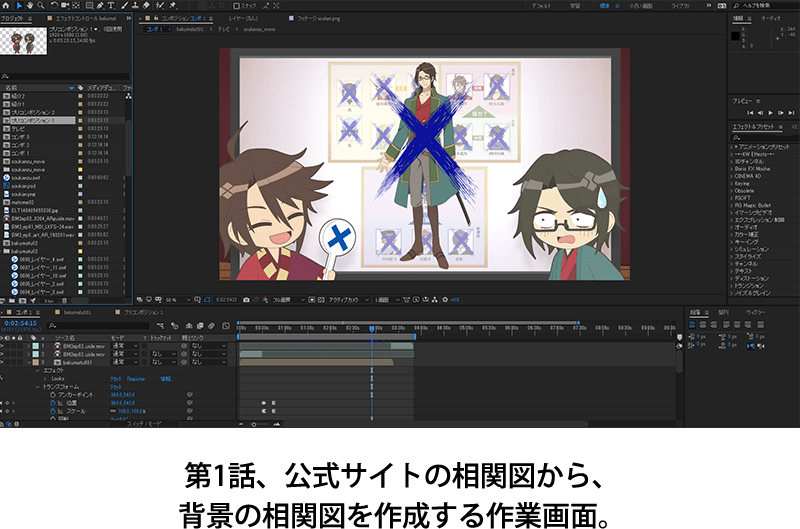Viewport: 800px width, 529px height.
Task: Select the Camera tool
Action: [x=65, y=5]
